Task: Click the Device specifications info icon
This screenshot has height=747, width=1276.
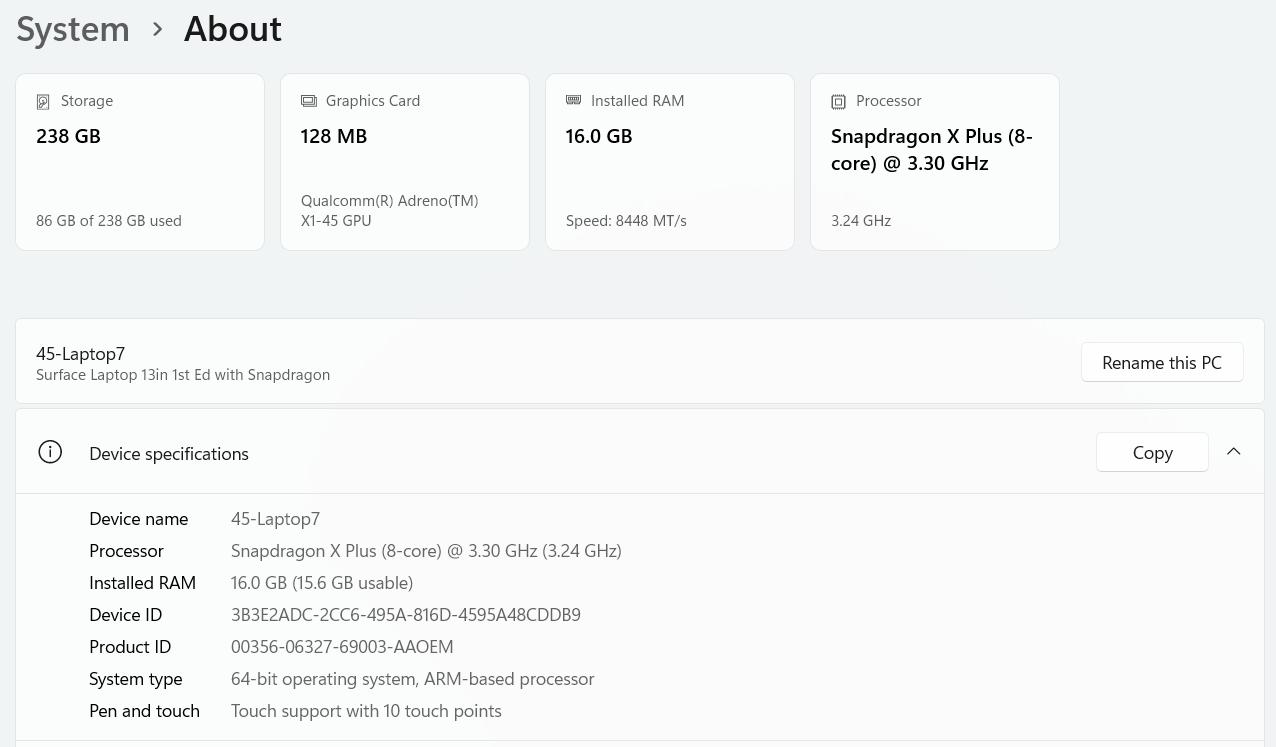Action: click(x=50, y=452)
